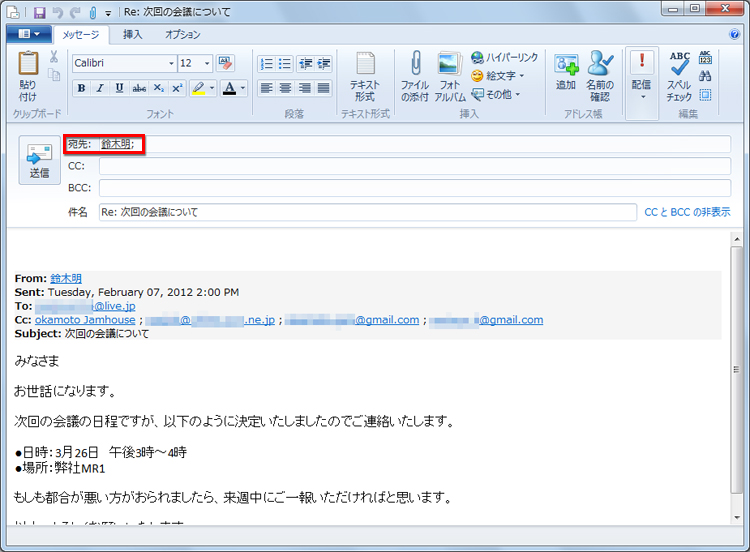Image resolution: width=750 pixels, height=552 pixels.
Task: Click the @live.jp address in To line
Action: pyautogui.click(x=86, y=306)
